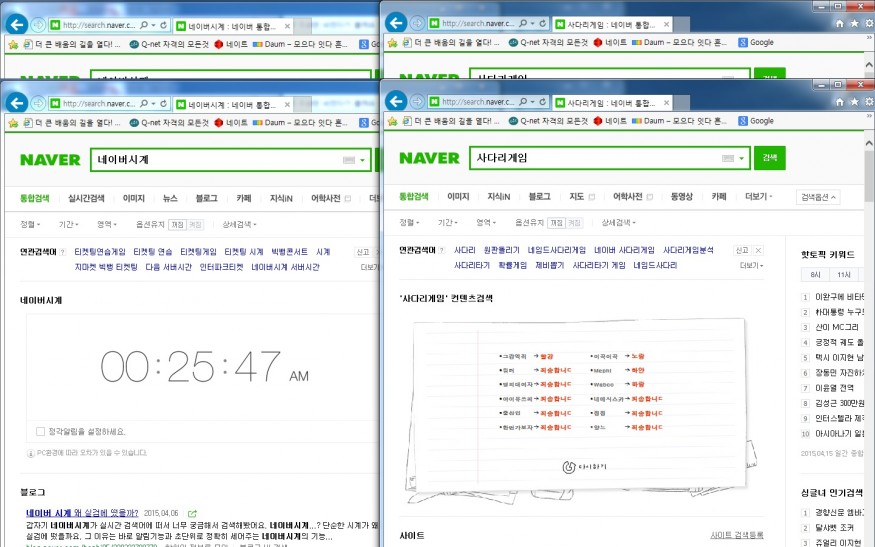
Task: Enable the 정각알림 alarm checkbox under the clock
Action: pyautogui.click(x=40, y=432)
